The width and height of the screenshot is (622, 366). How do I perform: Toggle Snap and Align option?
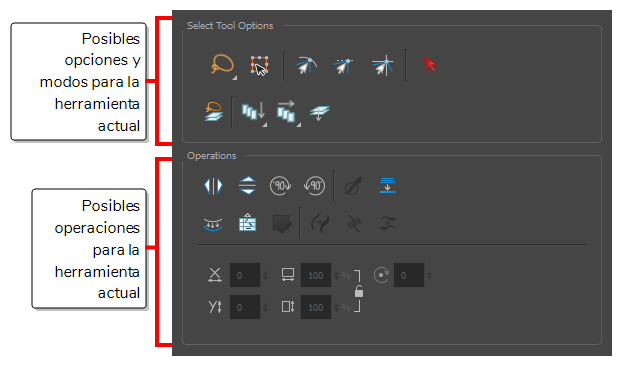(344, 66)
